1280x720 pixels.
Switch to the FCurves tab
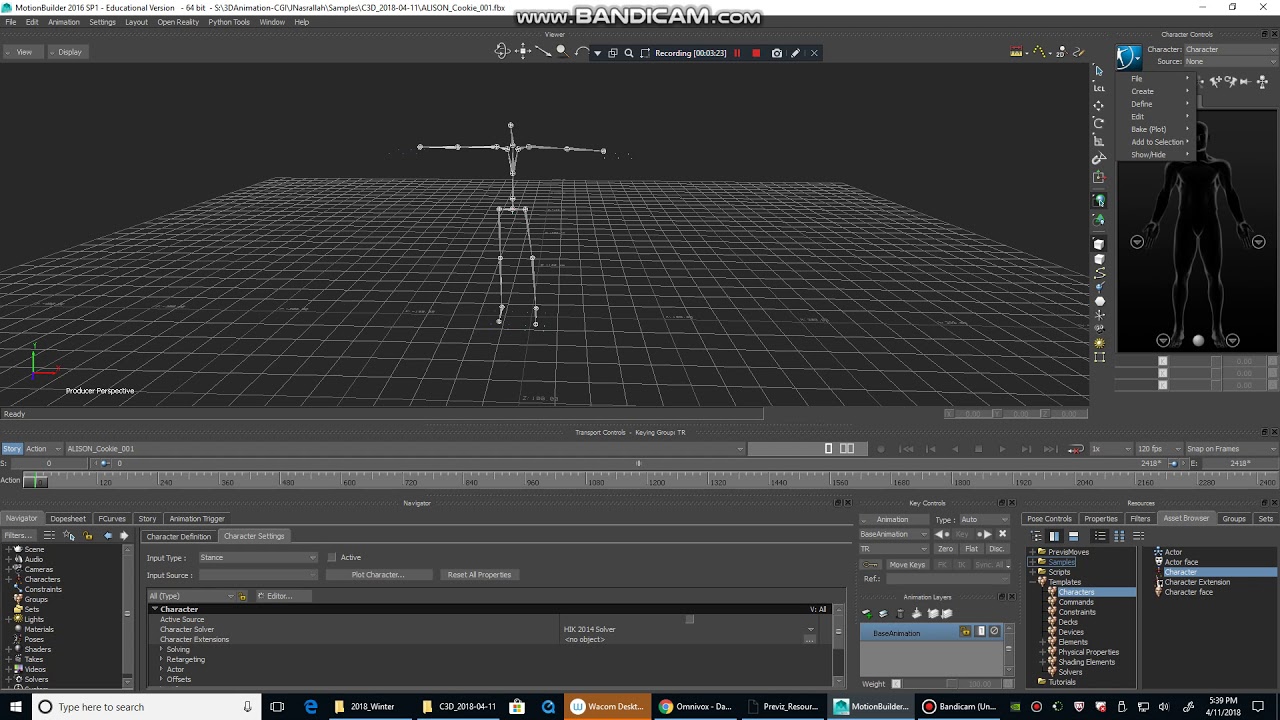pyautogui.click(x=112, y=518)
